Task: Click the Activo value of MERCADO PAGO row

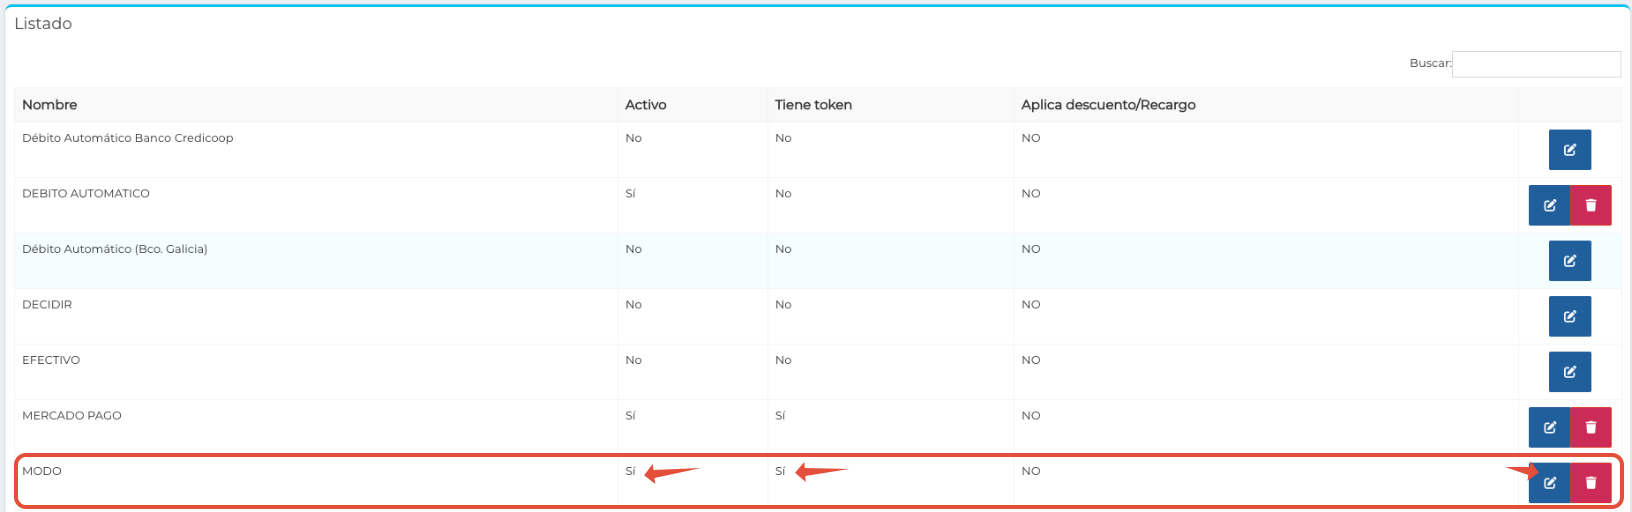Action: (x=630, y=416)
